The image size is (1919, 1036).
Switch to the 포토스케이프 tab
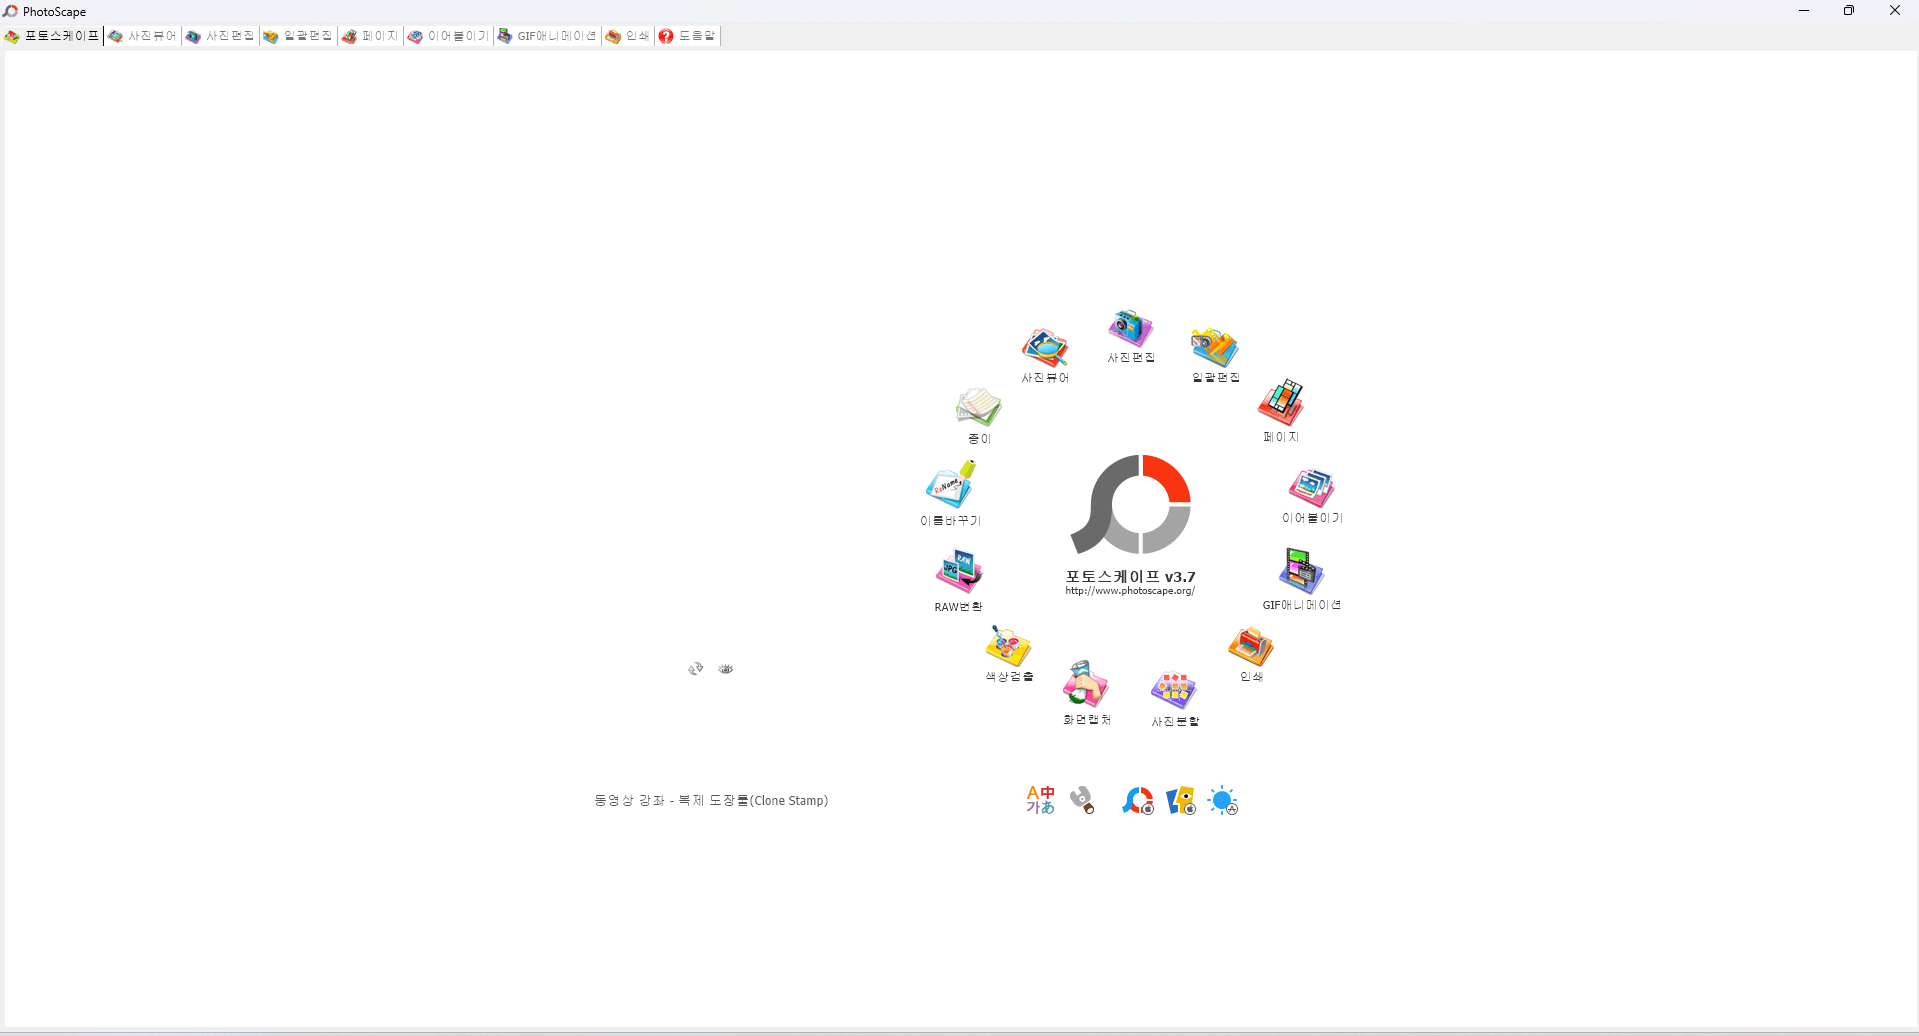click(52, 36)
